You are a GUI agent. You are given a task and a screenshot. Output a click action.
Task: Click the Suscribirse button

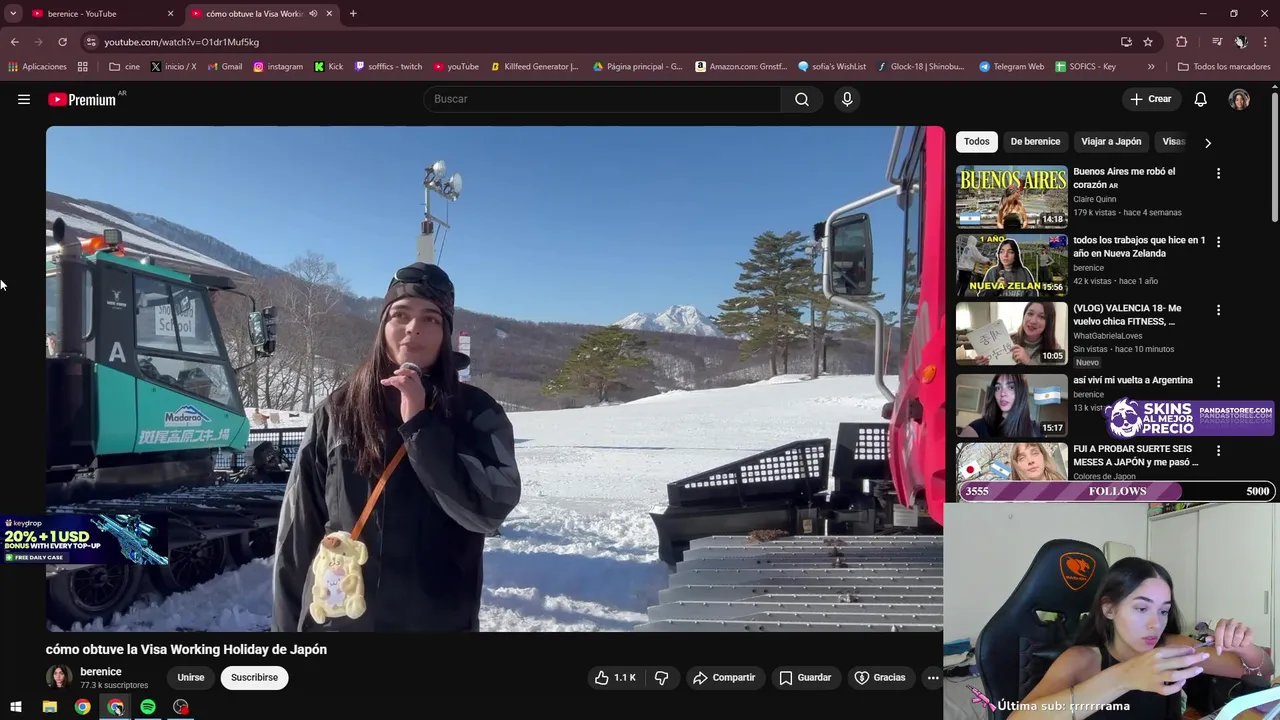coord(254,678)
